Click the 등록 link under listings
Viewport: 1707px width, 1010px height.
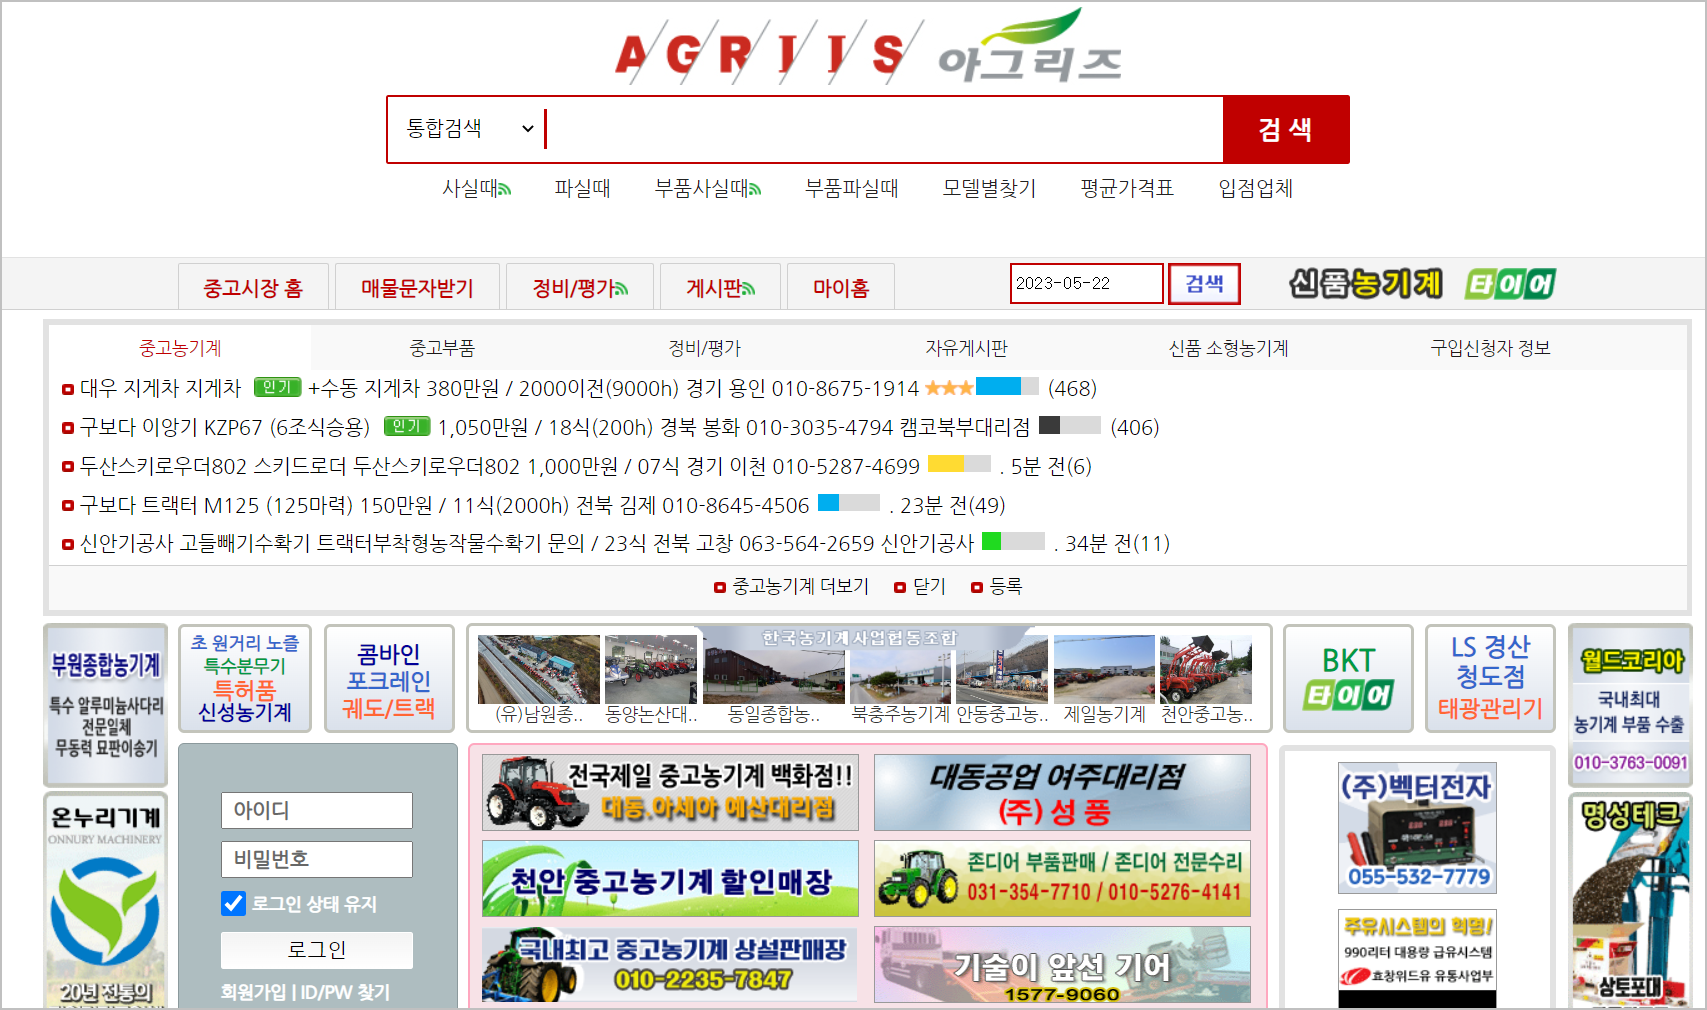1005,586
